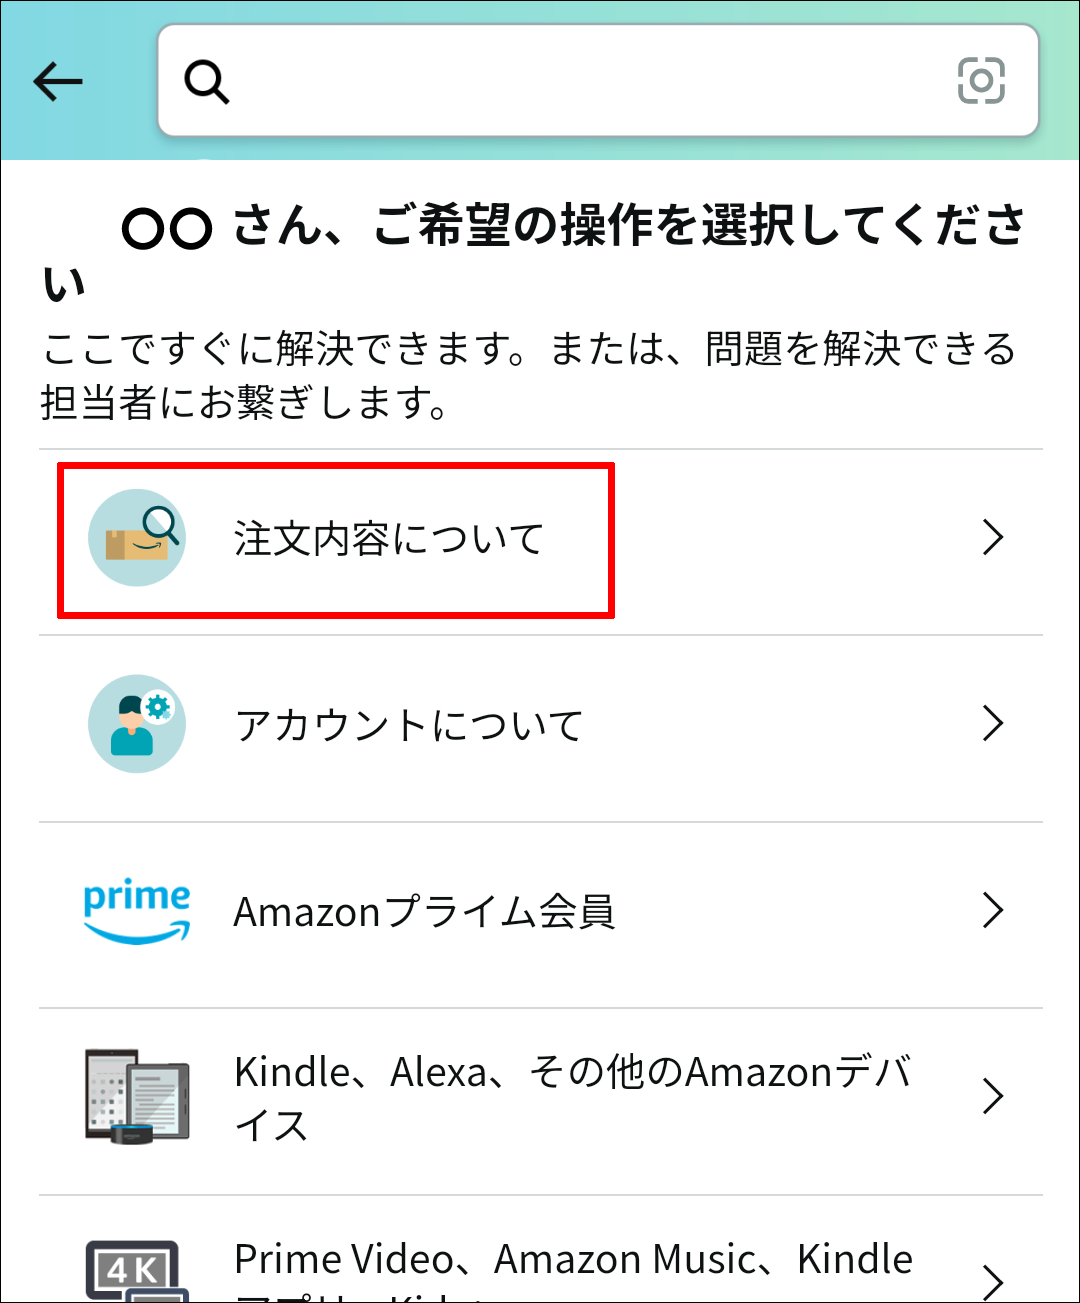Expand Amazonプライム会員 chevron arrow
The width and height of the screenshot is (1080, 1303).
point(992,911)
